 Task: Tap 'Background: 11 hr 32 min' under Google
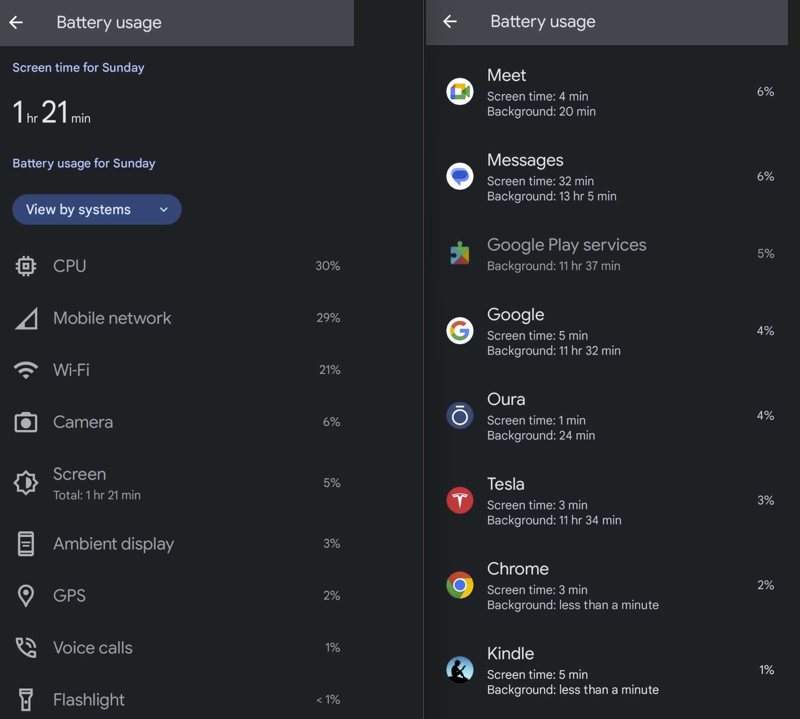[x=554, y=351]
